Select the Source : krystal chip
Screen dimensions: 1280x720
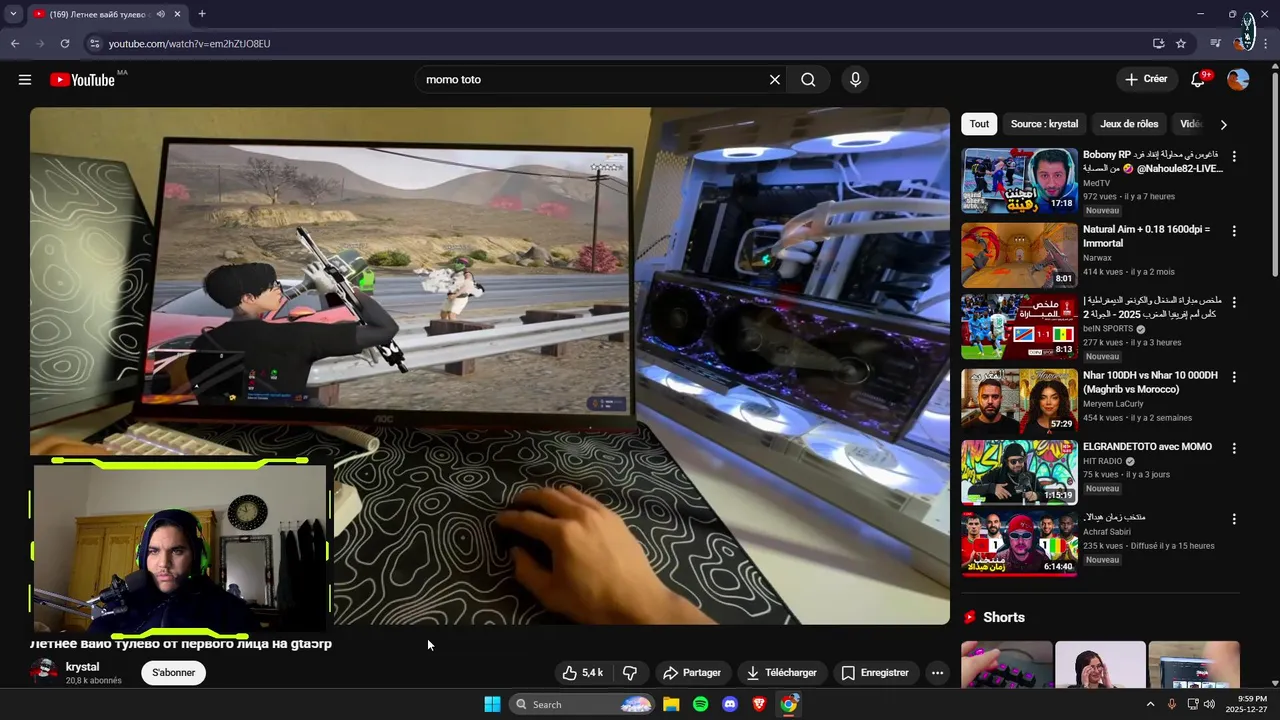1044,124
